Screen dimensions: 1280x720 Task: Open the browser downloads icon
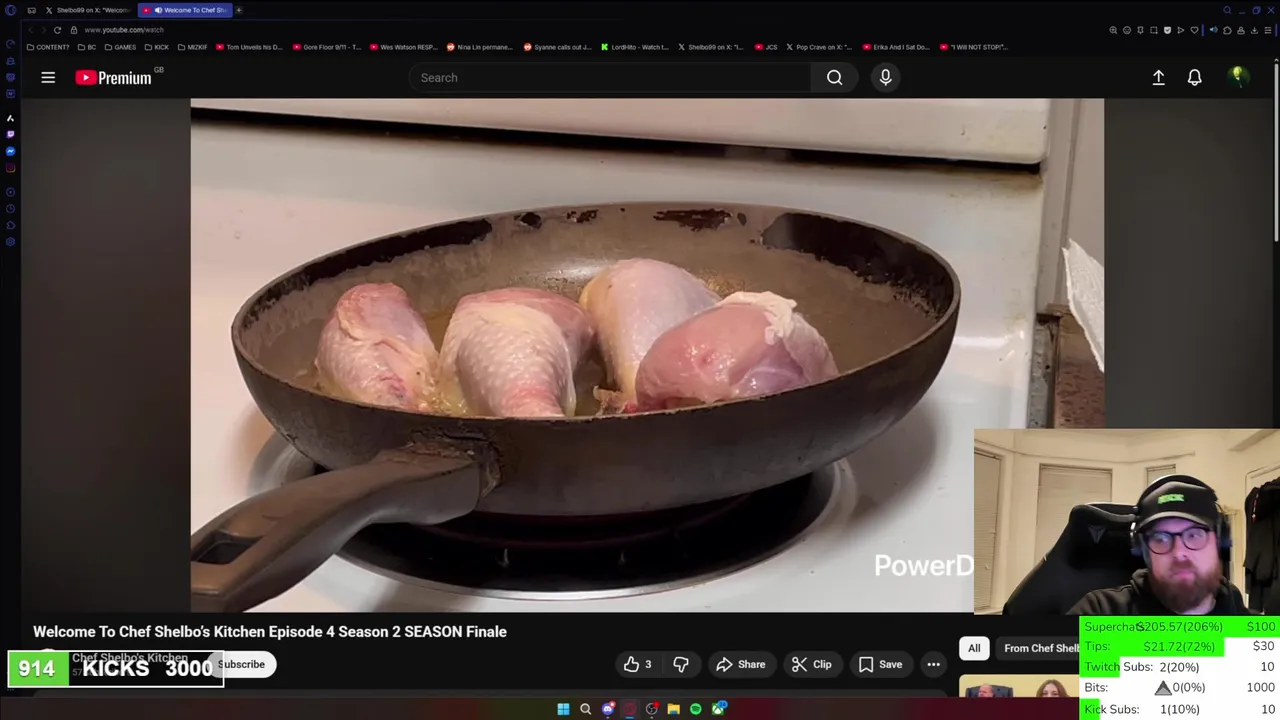1254,30
